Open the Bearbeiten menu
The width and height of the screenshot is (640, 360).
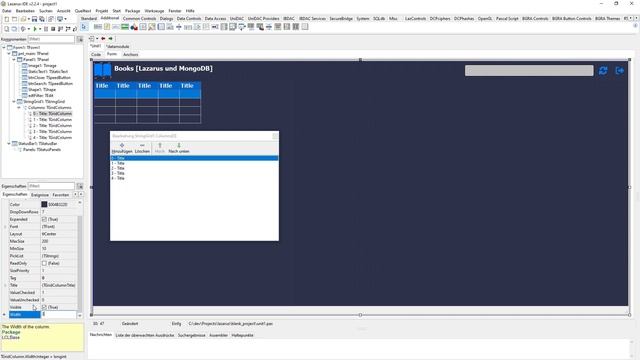pos(25,11)
